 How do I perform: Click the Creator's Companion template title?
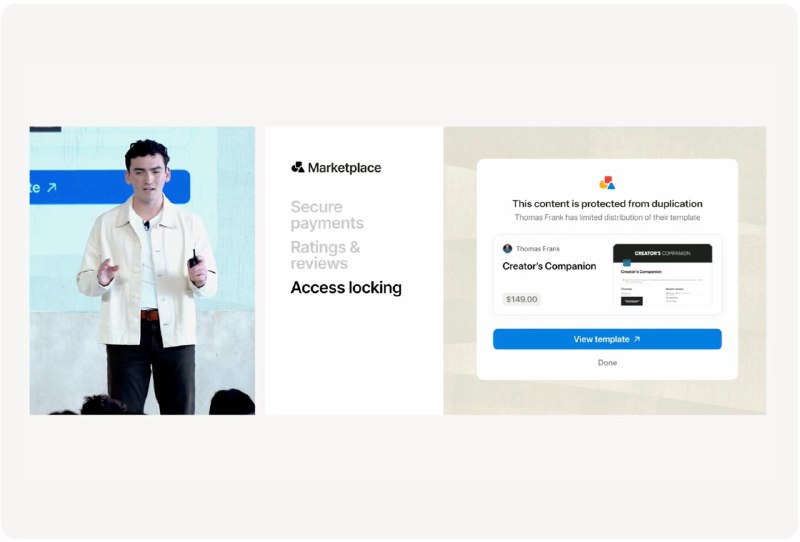(549, 266)
